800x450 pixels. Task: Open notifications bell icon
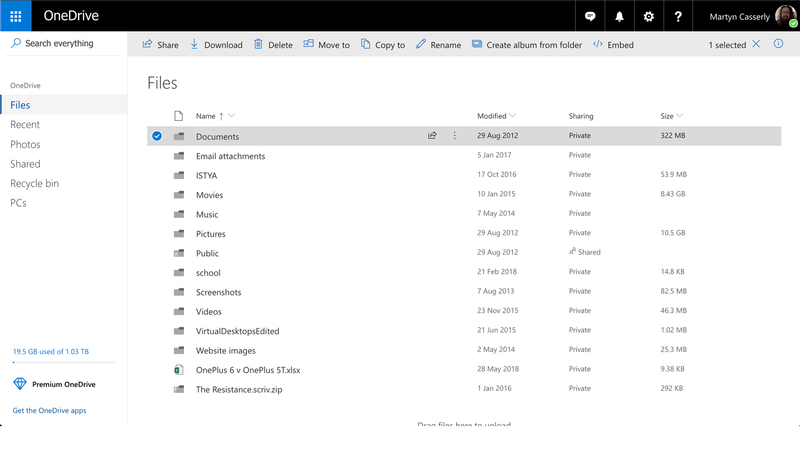pyautogui.click(x=619, y=16)
